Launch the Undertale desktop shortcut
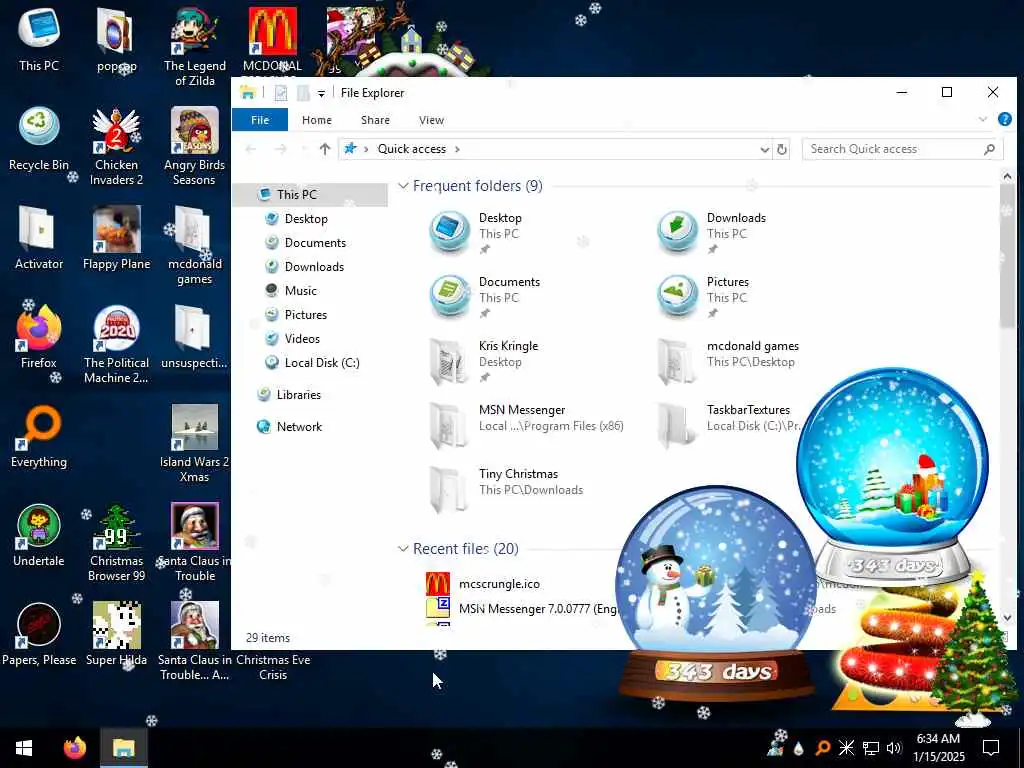Screen dimensions: 1024x768 (39, 535)
